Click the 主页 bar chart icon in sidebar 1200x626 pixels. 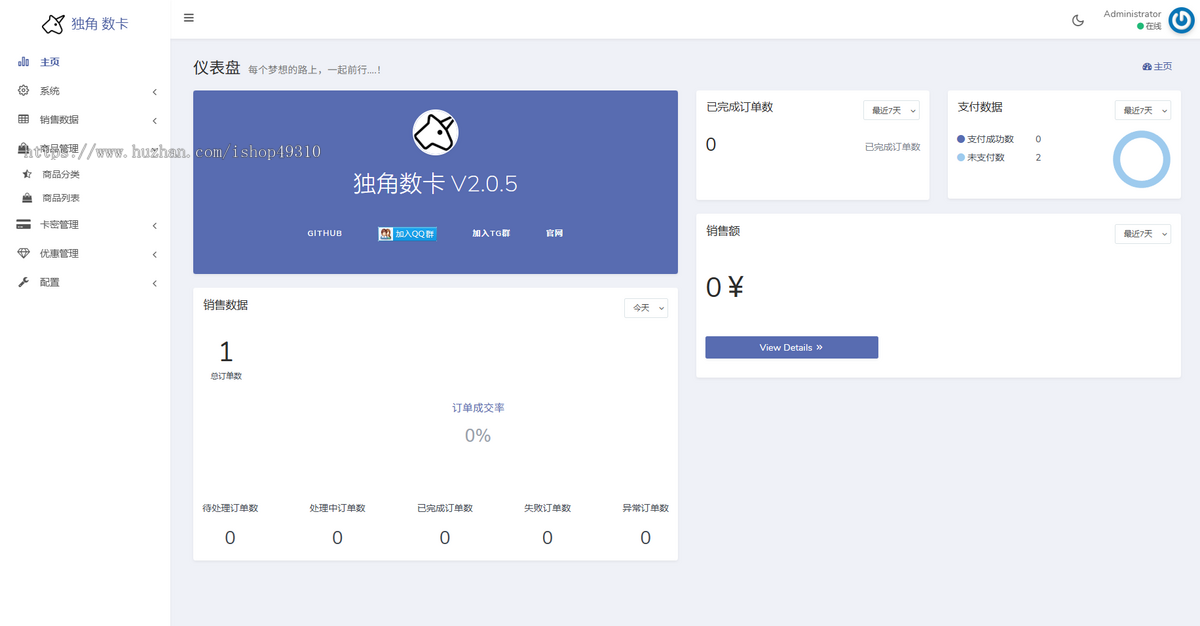click(23, 62)
